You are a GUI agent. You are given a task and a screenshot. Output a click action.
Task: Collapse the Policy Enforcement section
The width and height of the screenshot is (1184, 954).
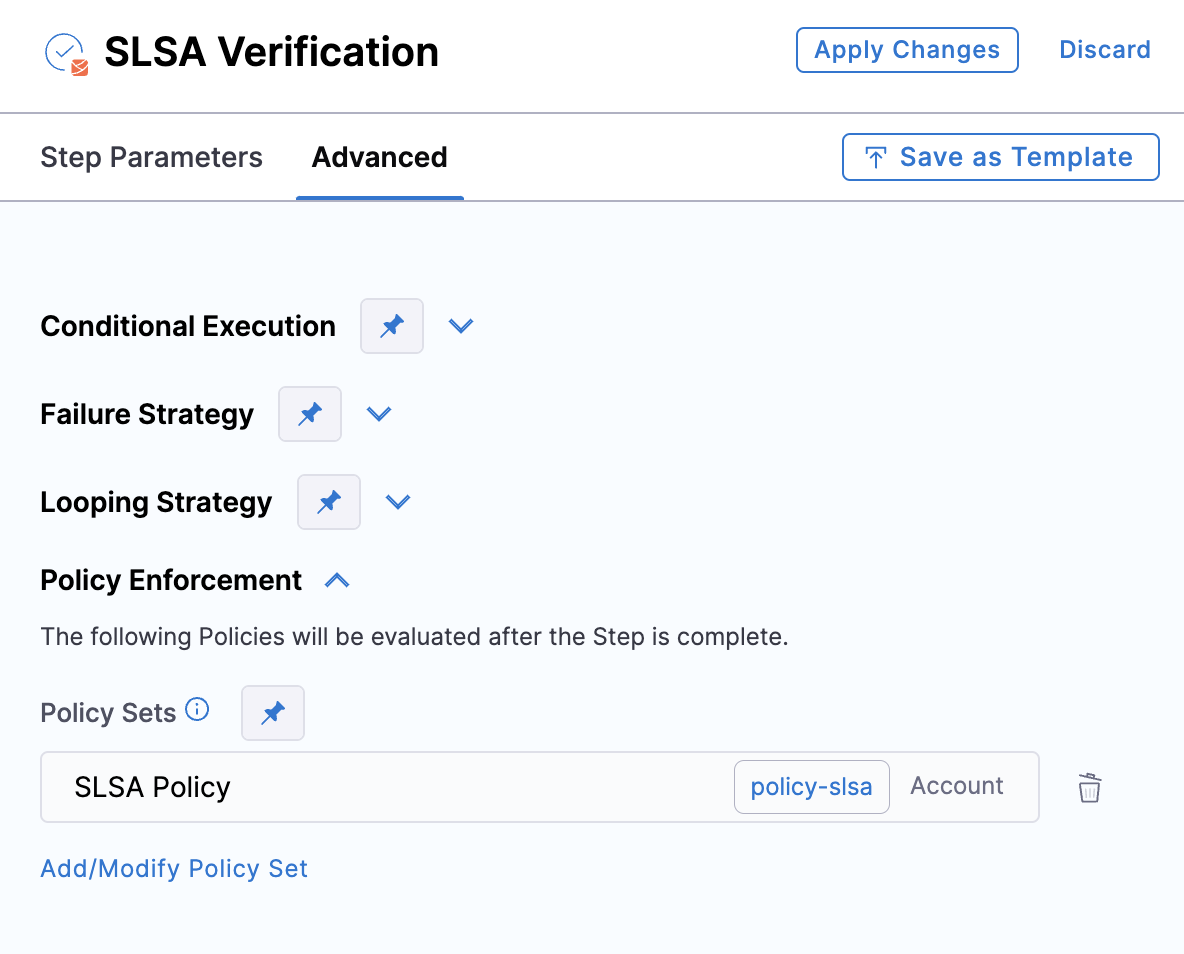click(x=337, y=580)
